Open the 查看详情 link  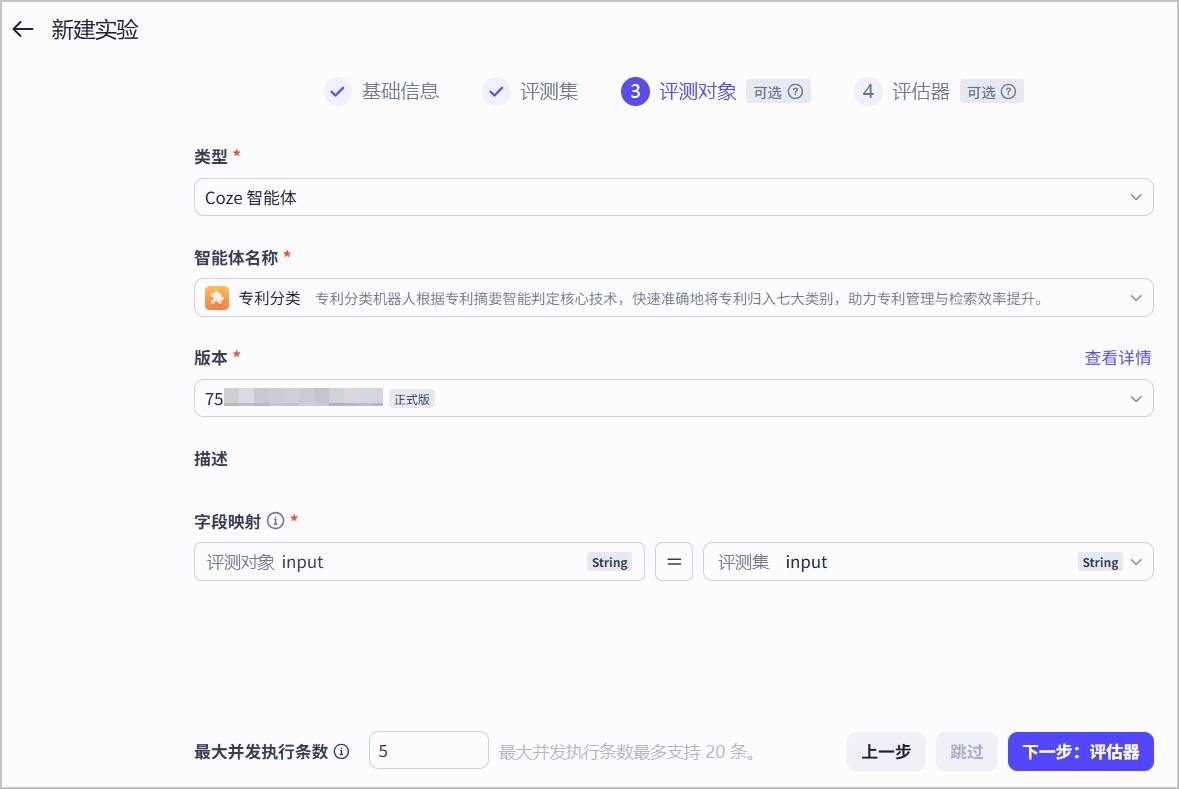click(x=1117, y=358)
